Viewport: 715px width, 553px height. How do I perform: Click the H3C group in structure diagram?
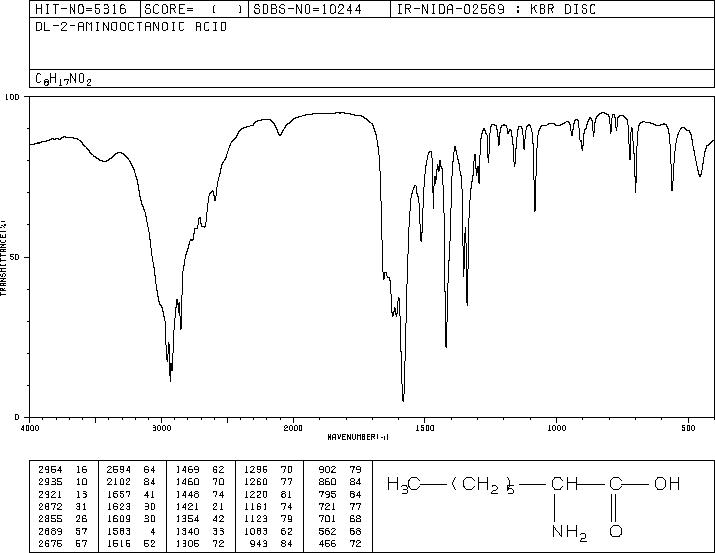click(x=403, y=485)
